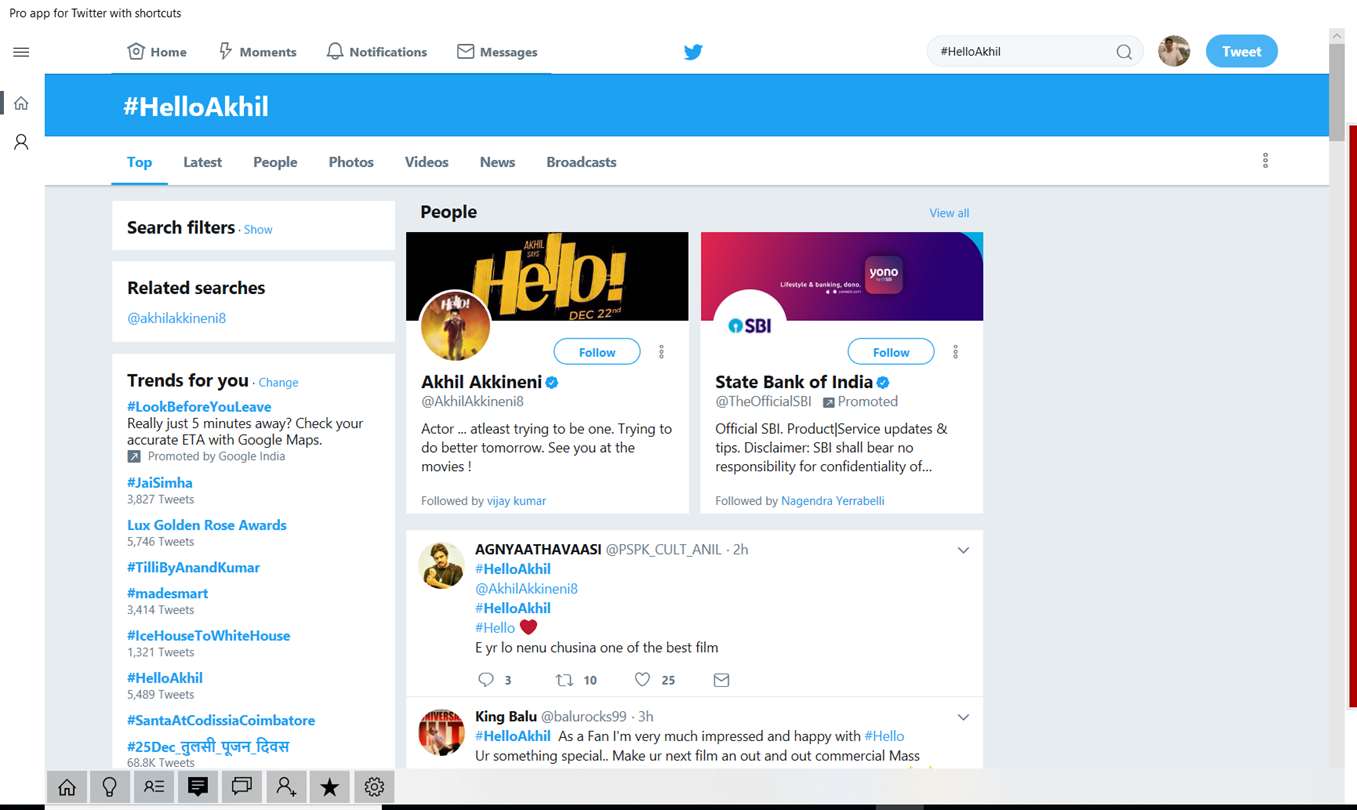Click Akhil Akkineni's round profile avatar
This screenshot has width=1357, height=810.
coord(456,325)
